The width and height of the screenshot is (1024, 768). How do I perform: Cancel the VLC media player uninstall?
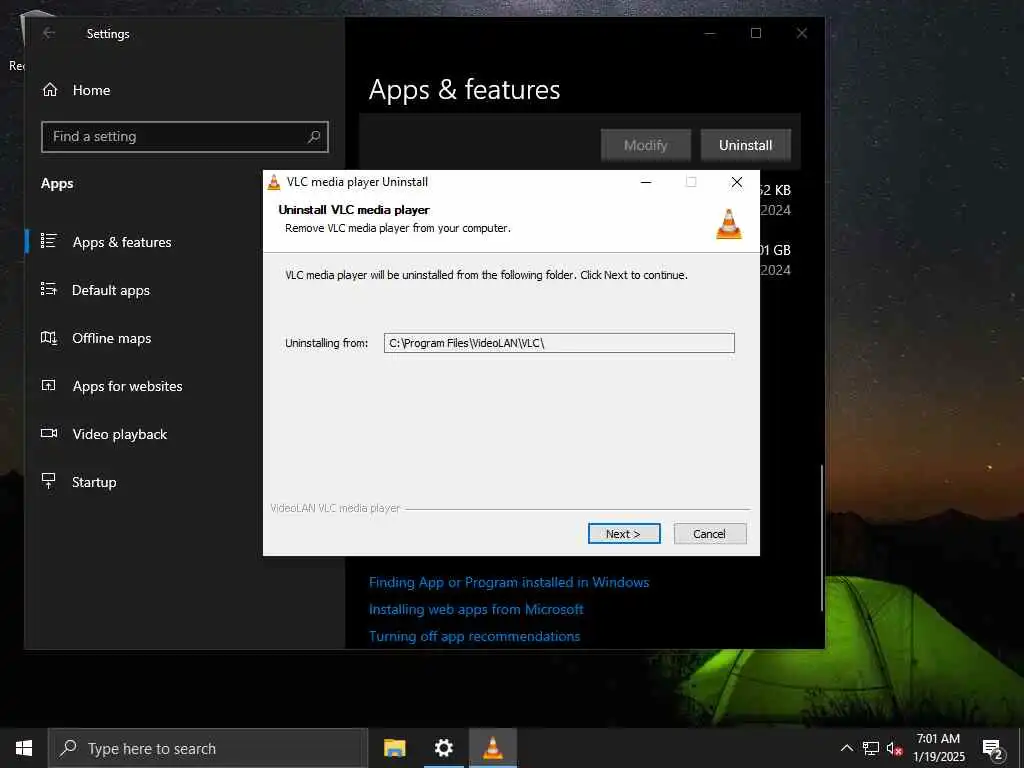pyautogui.click(x=710, y=534)
